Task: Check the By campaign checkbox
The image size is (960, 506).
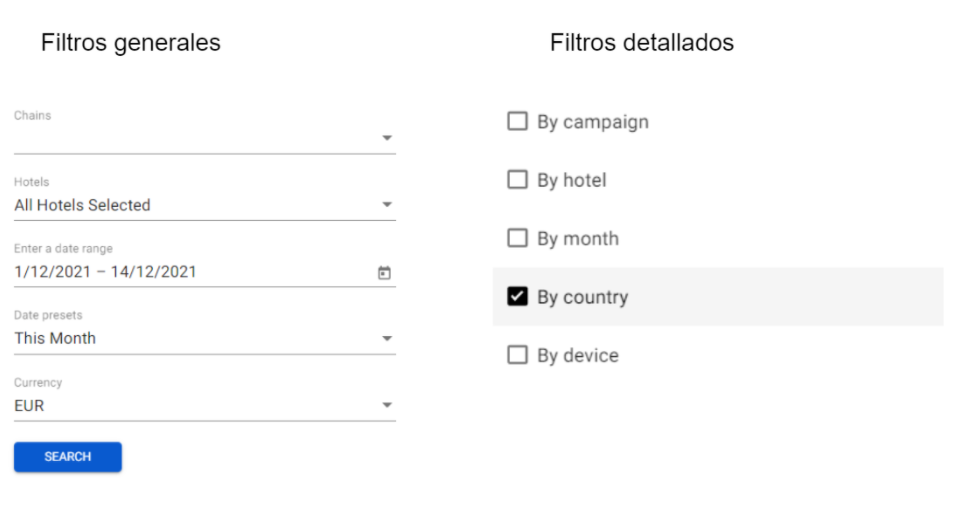Action: [517, 122]
